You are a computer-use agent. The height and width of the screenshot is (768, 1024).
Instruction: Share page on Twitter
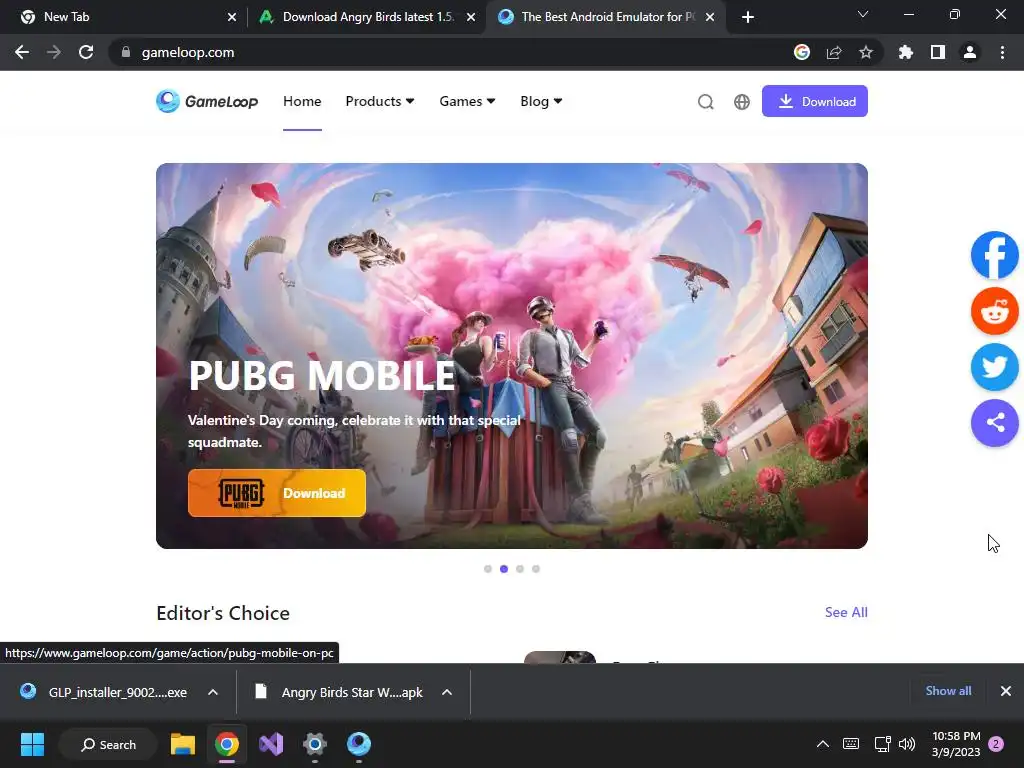[x=995, y=367]
